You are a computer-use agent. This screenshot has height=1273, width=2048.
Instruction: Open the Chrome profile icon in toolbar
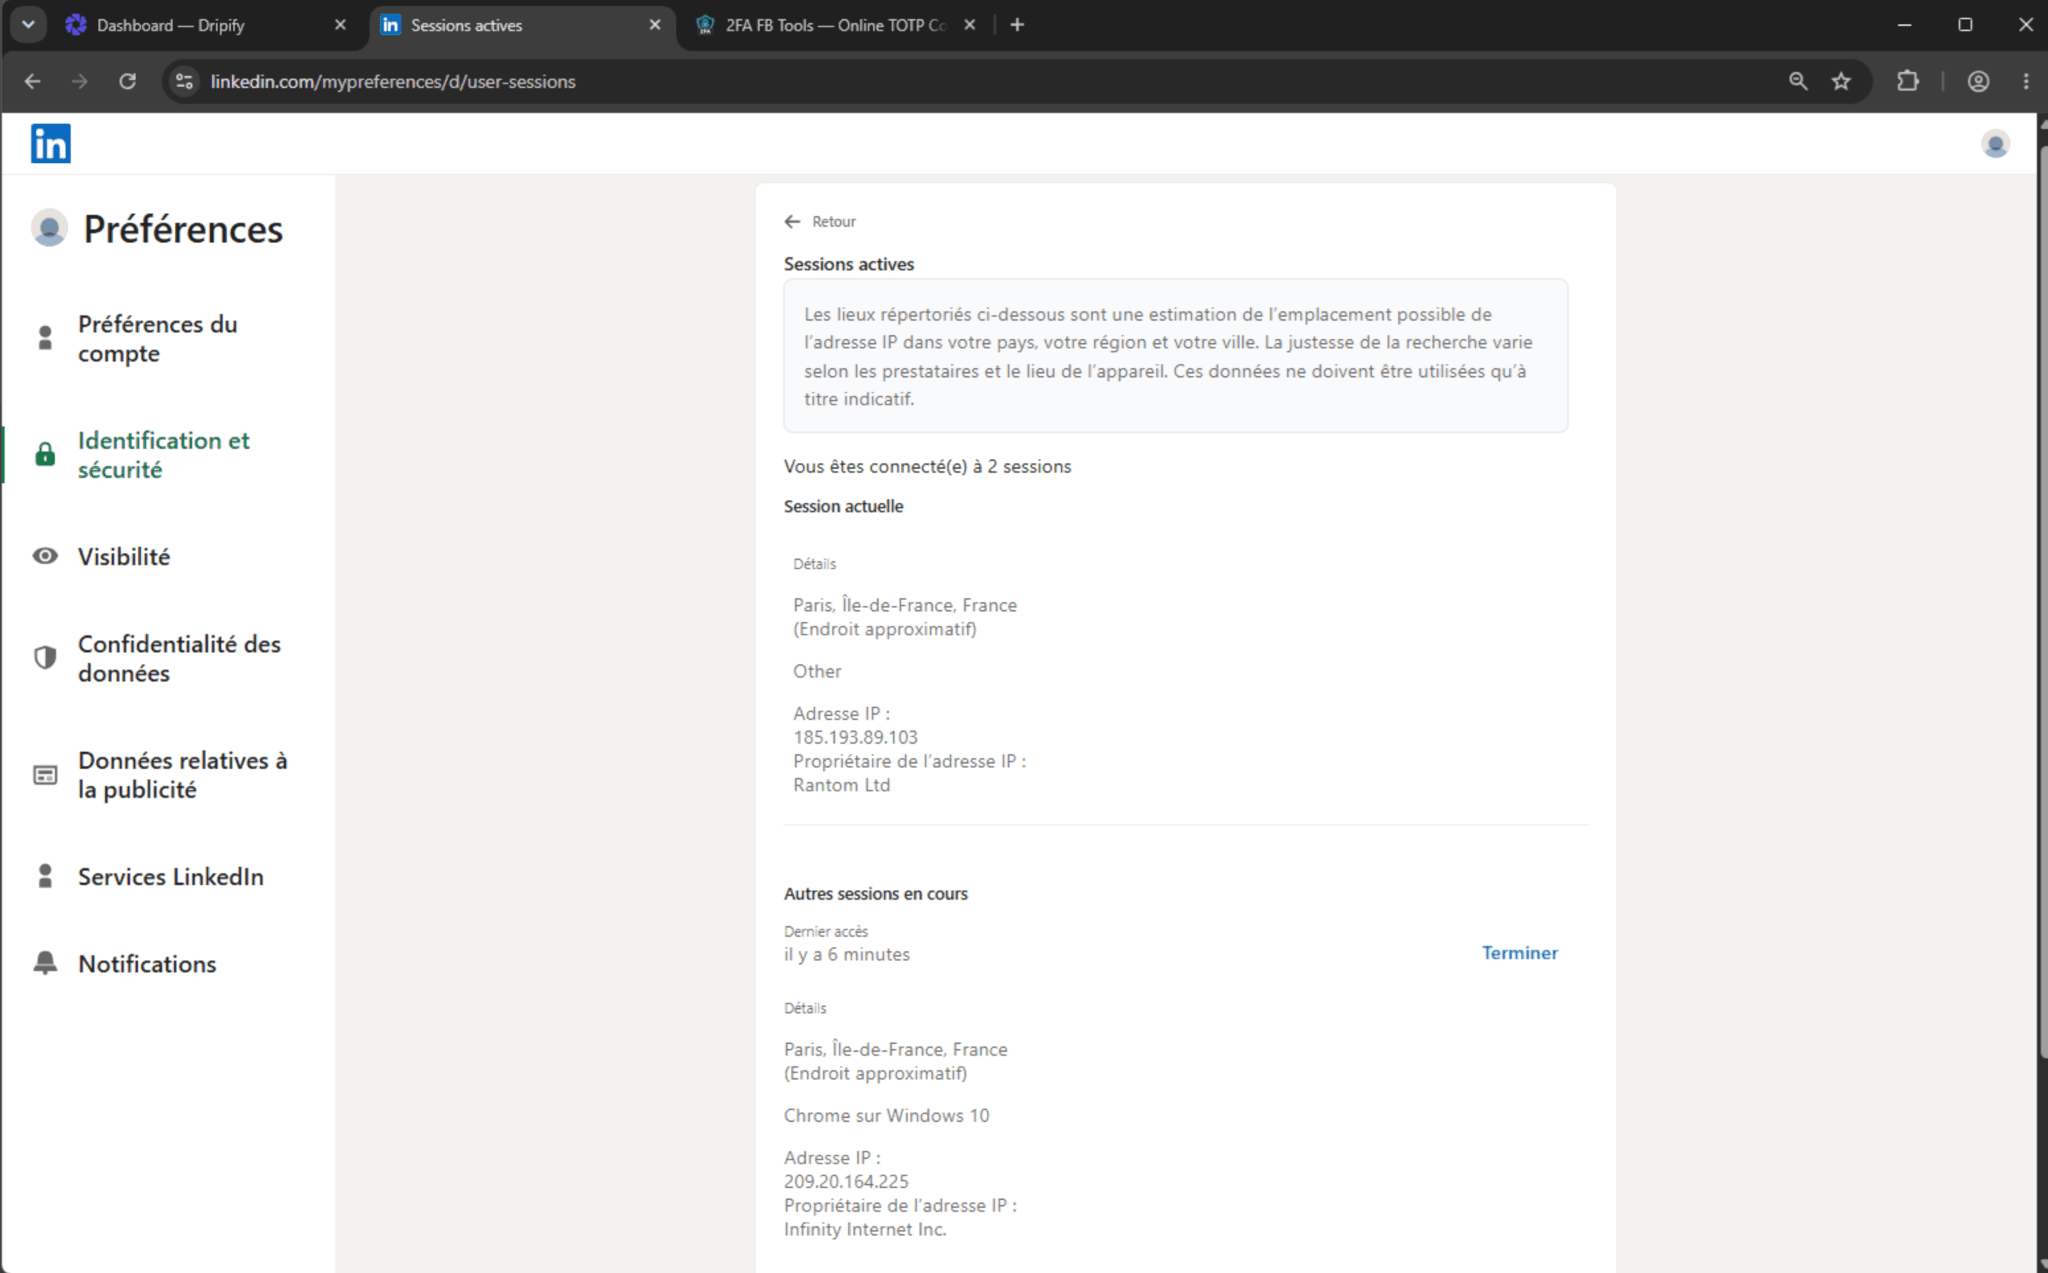pyautogui.click(x=1978, y=81)
